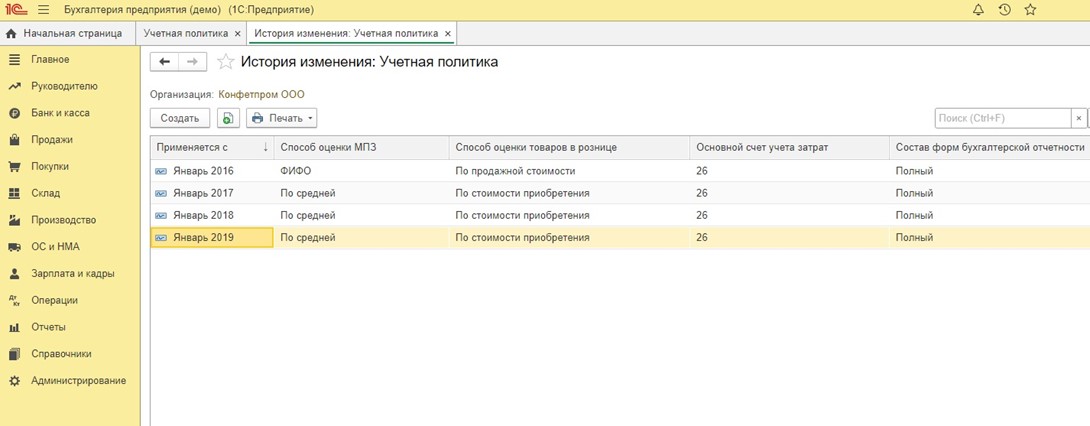
Task: Navigate back with the left arrow
Action: point(165,62)
